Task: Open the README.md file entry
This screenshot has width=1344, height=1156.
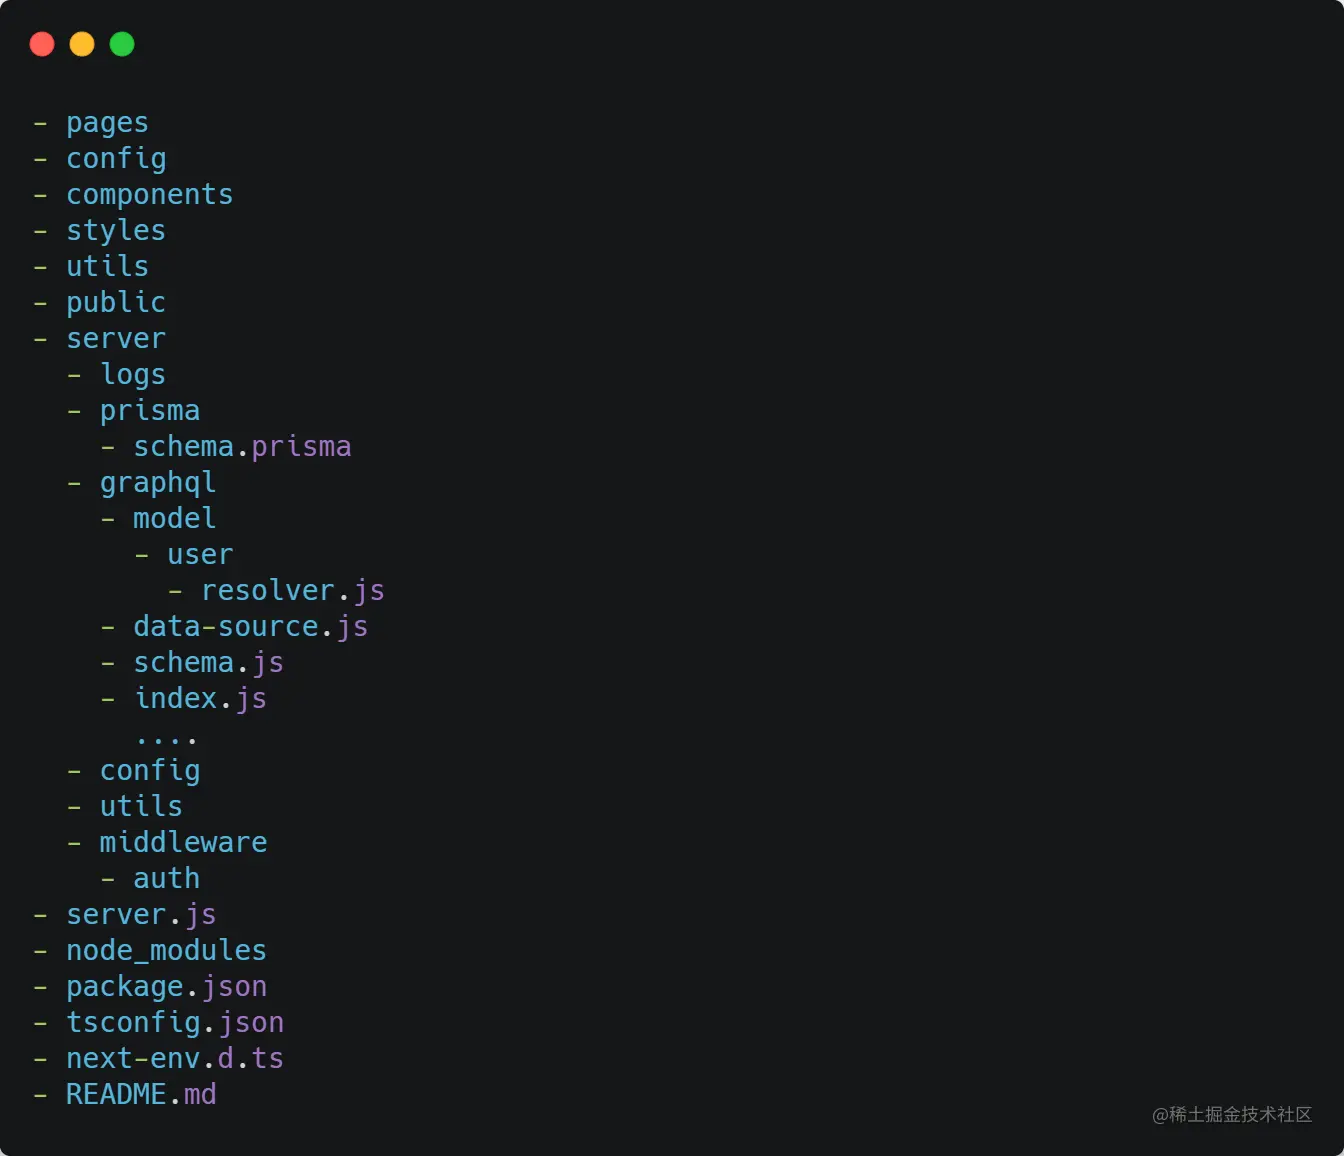Action: tap(141, 1094)
